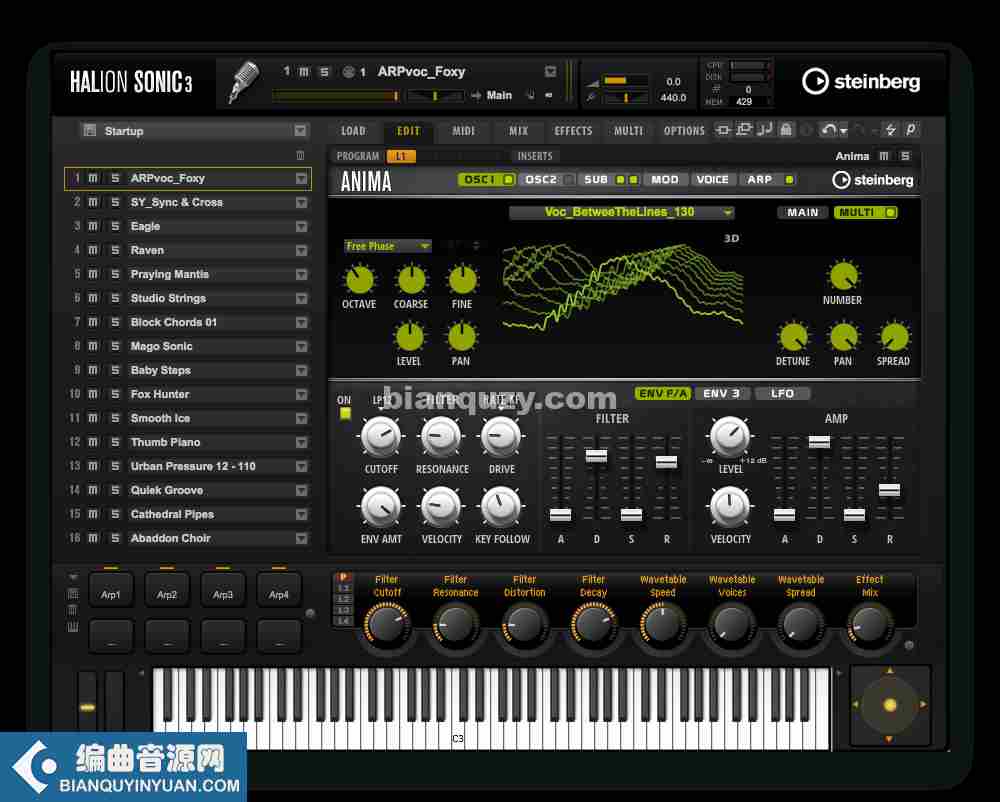
Task: Click the AMP Release fader
Action: [x=890, y=490]
